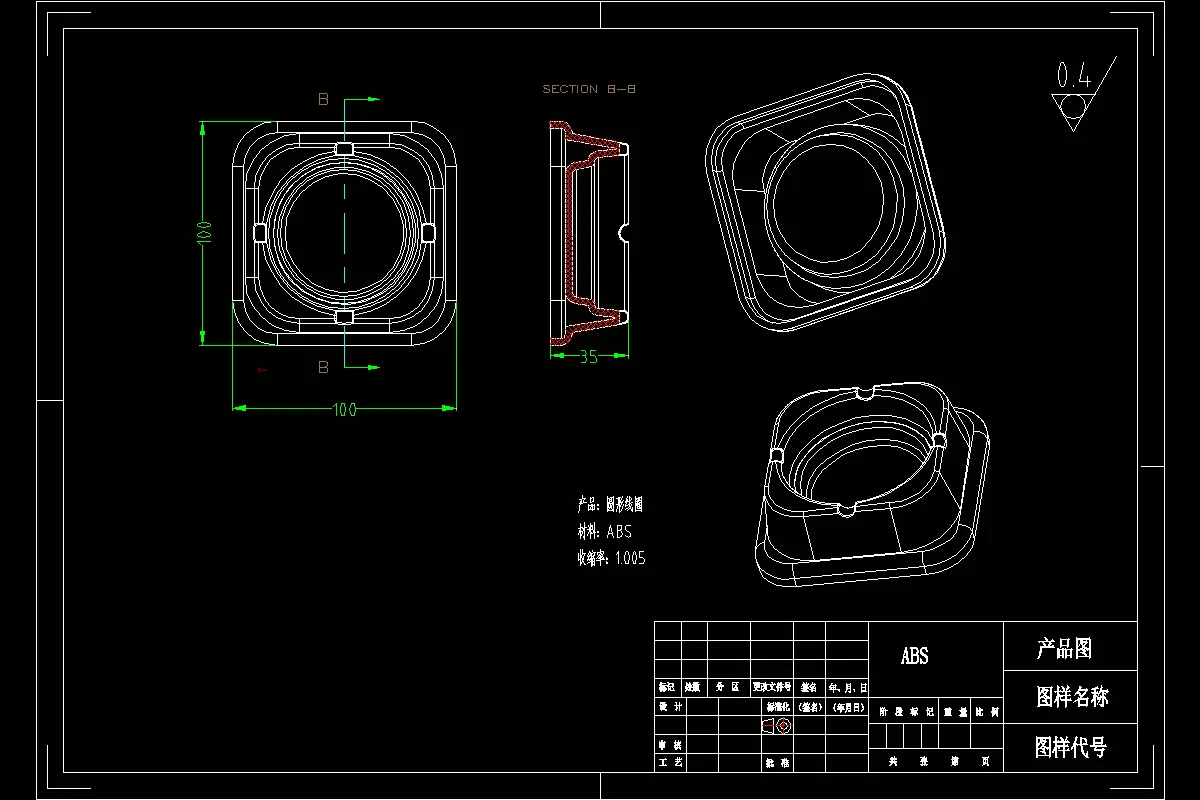1200x800 pixels.
Task: Click the "共 张 第 页" sheet count row
Action: tap(936, 761)
